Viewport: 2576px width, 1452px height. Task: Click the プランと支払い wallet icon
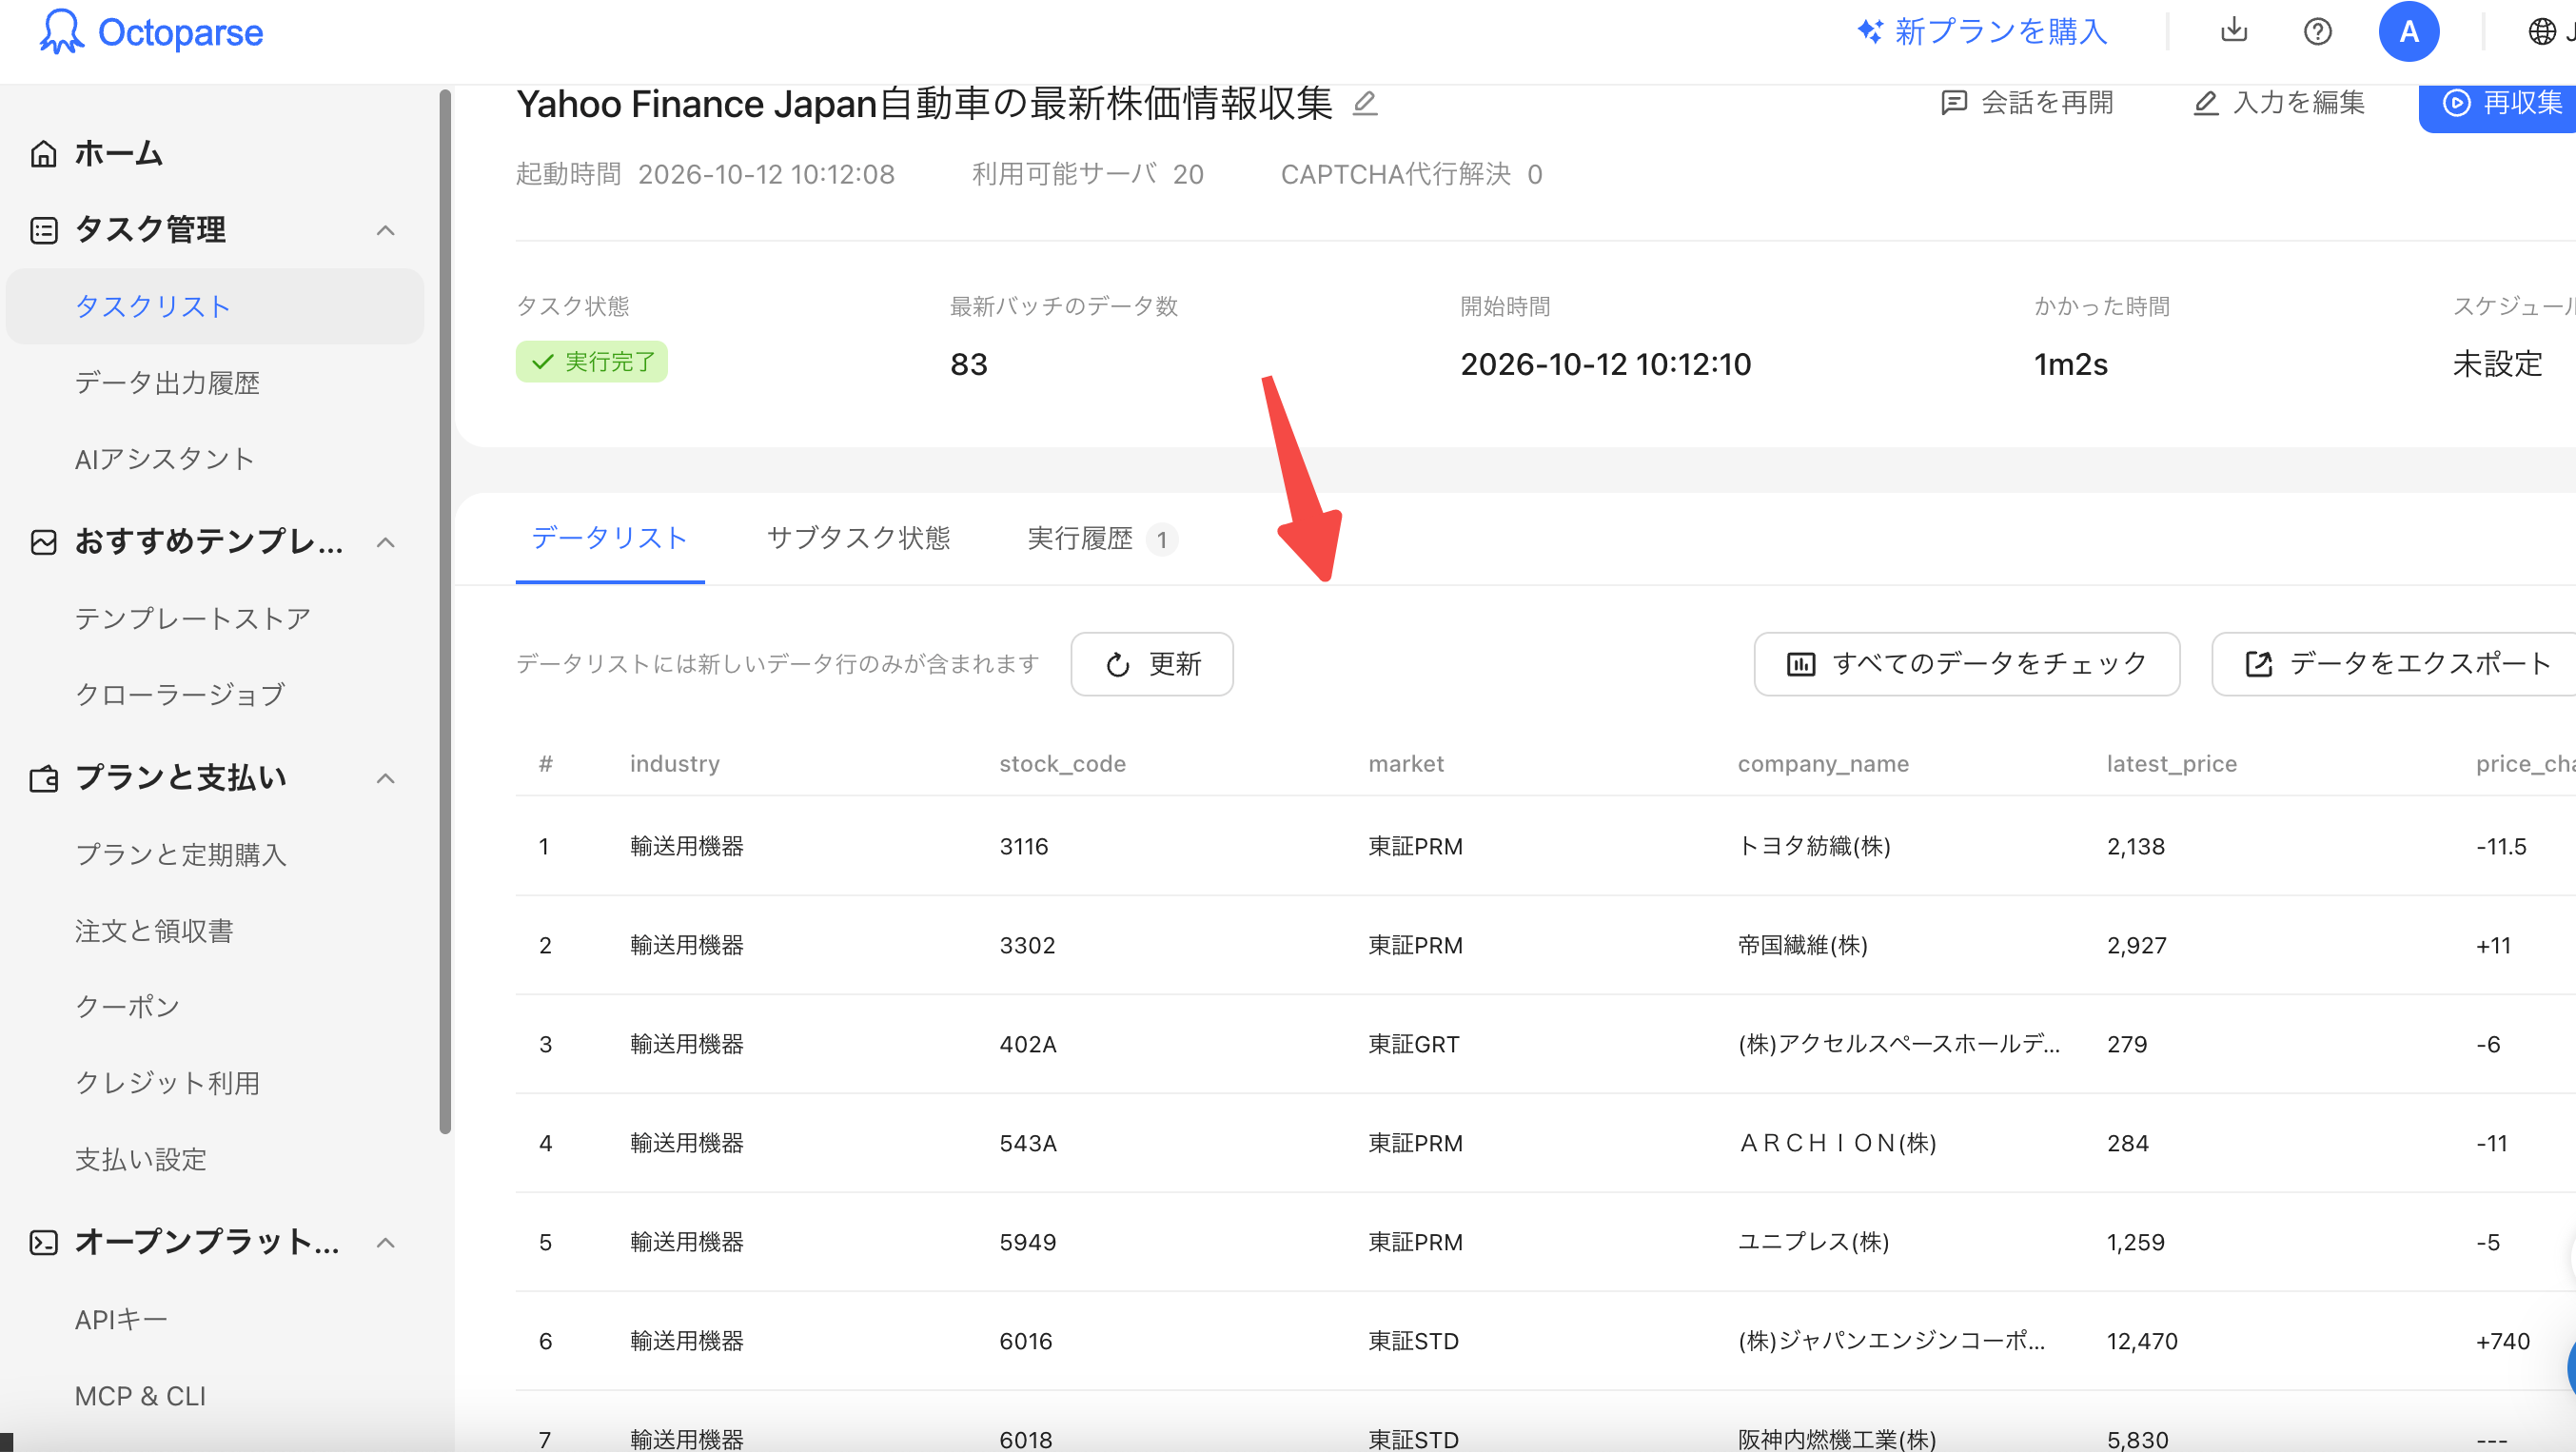(43, 778)
